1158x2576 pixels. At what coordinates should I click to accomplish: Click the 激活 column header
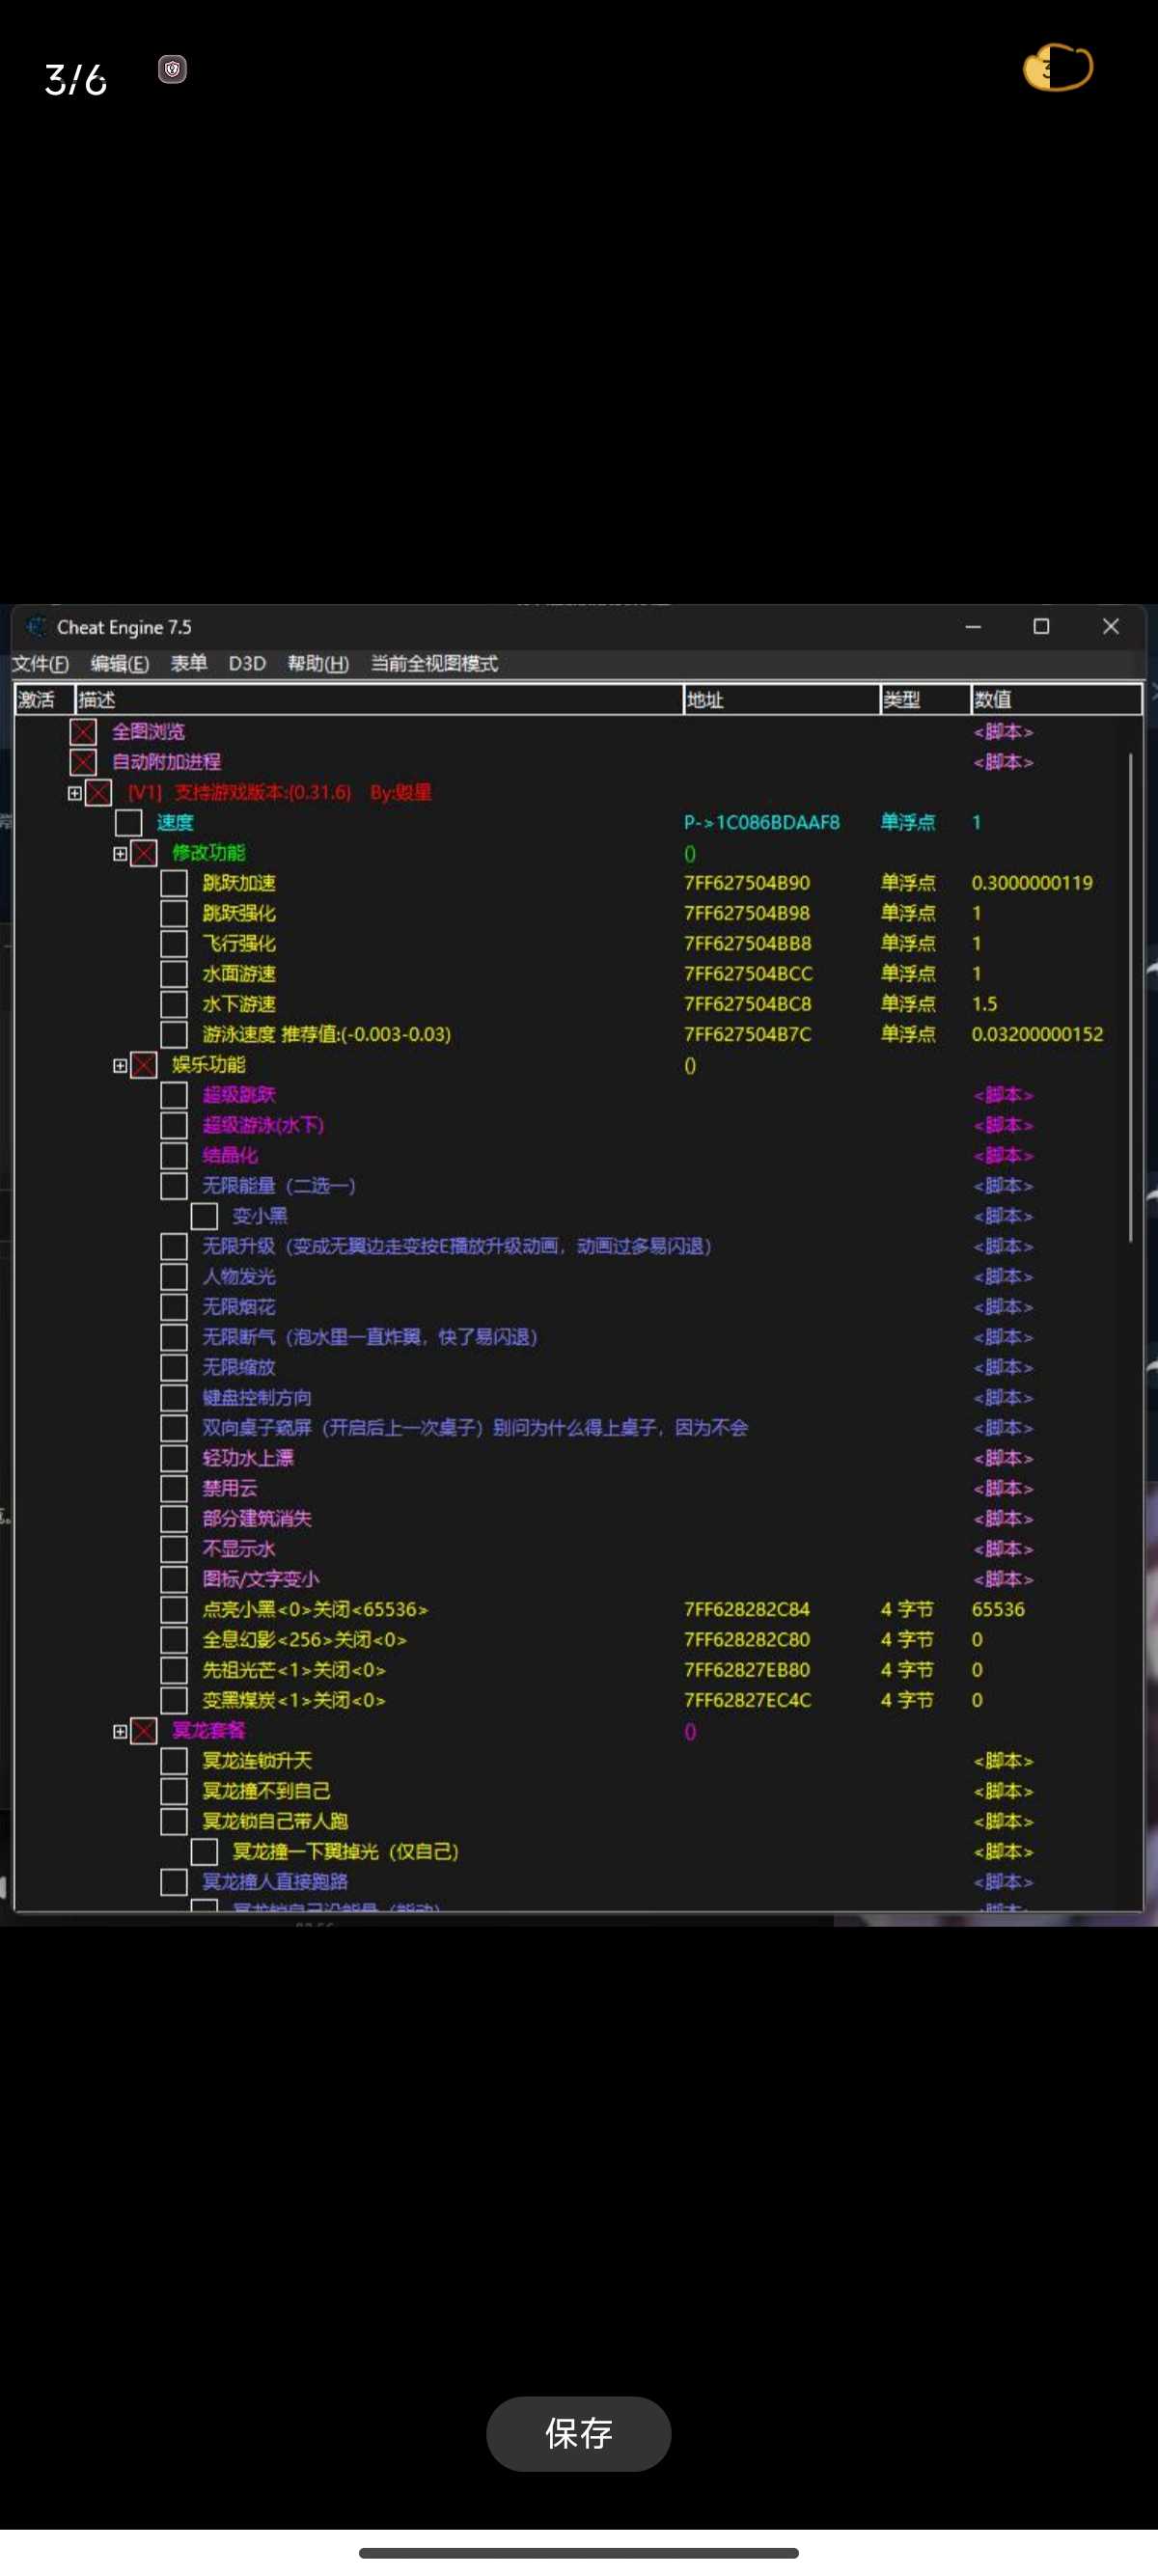tap(44, 699)
